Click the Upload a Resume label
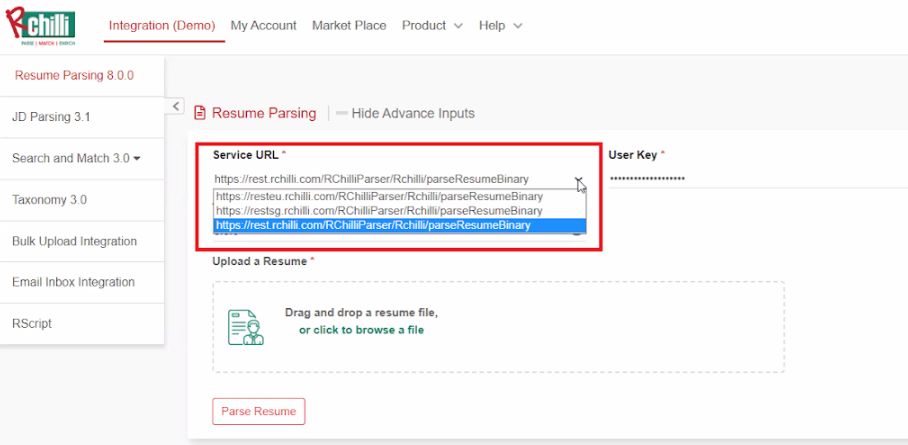This screenshot has height=445, width=908. (x=259, y=261)
